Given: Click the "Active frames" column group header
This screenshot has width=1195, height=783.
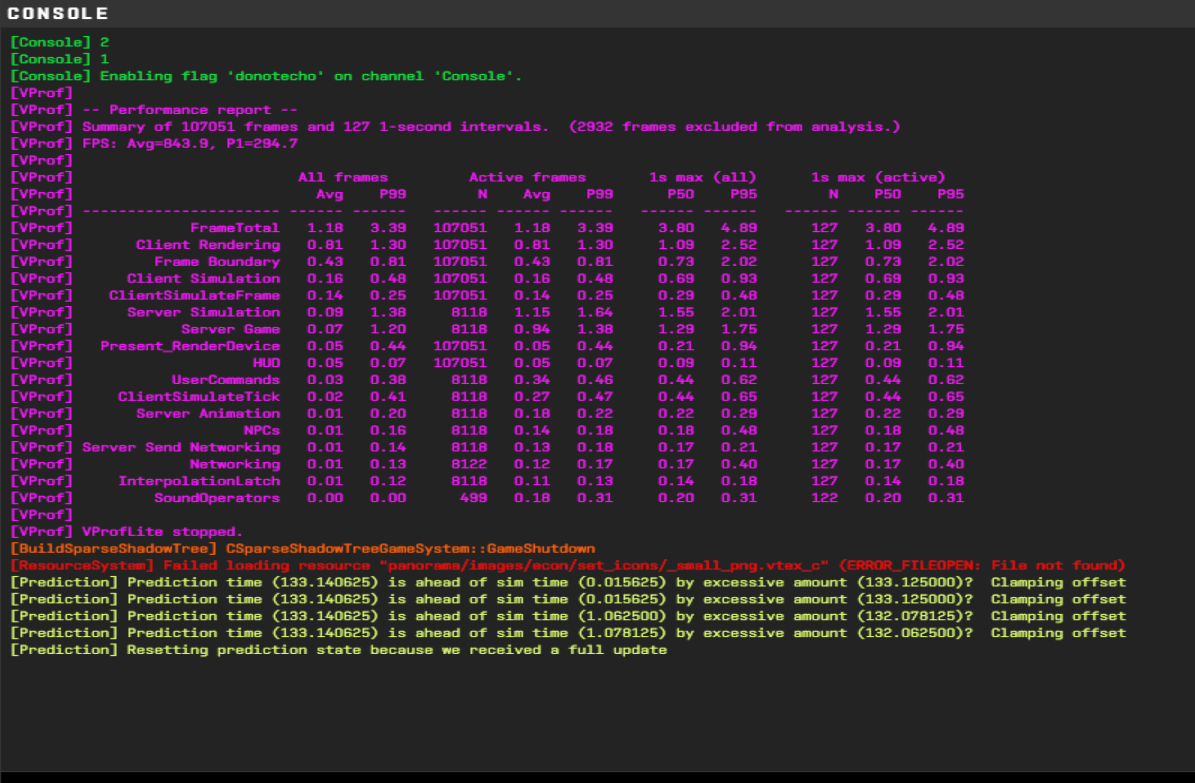Looking at the screenshot, I should click(527, 177).
